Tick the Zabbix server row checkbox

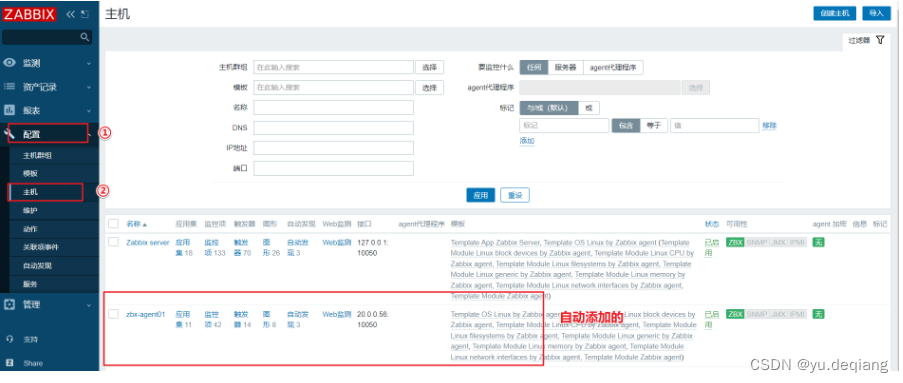click(113, 242)
